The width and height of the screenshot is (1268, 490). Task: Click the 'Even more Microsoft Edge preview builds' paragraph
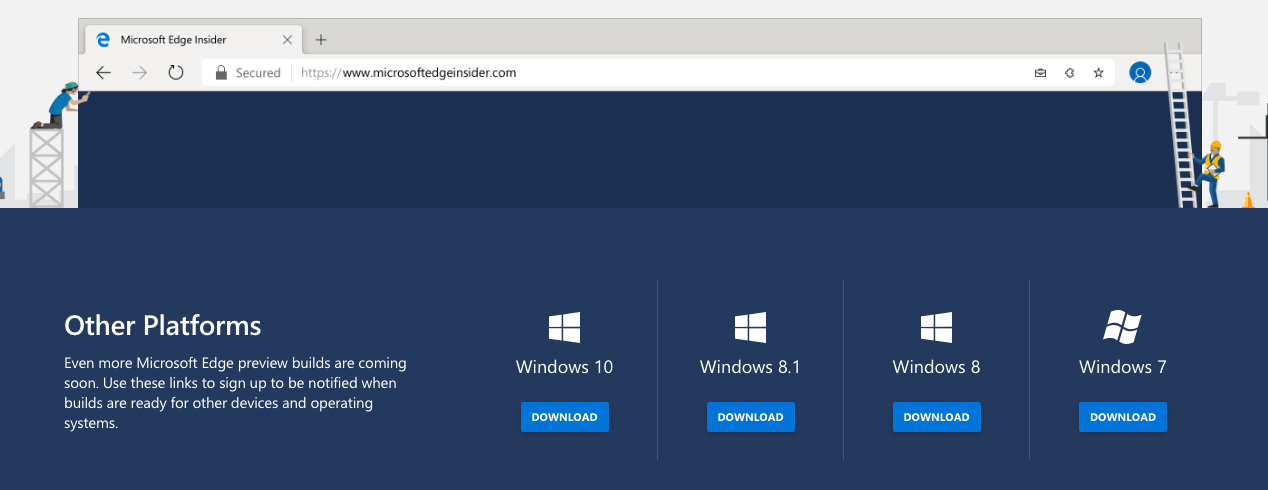pos(236,393)
